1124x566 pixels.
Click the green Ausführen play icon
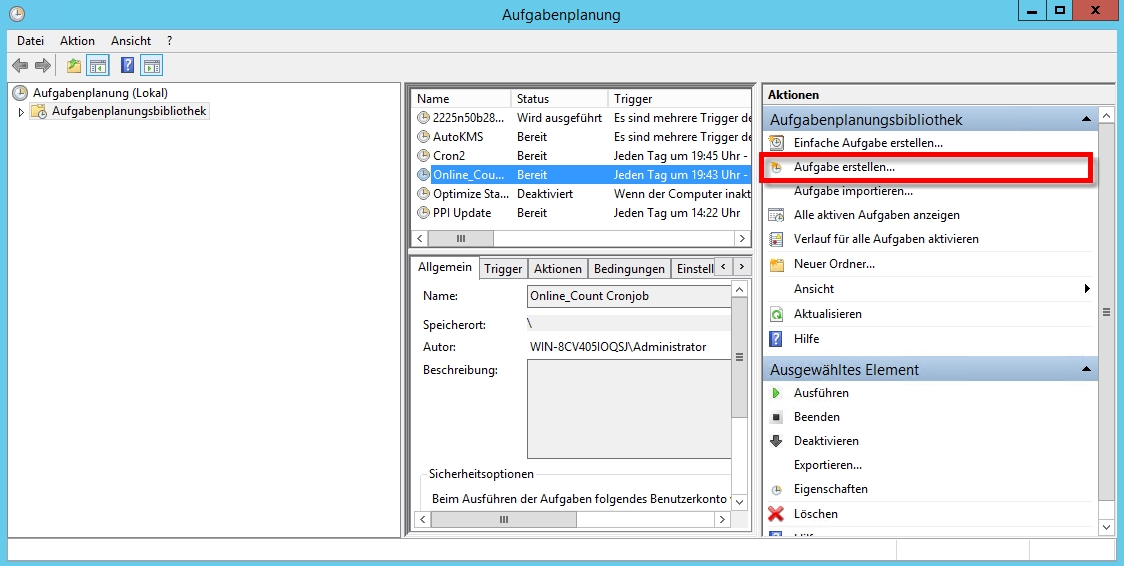click(x=776, y=393)
